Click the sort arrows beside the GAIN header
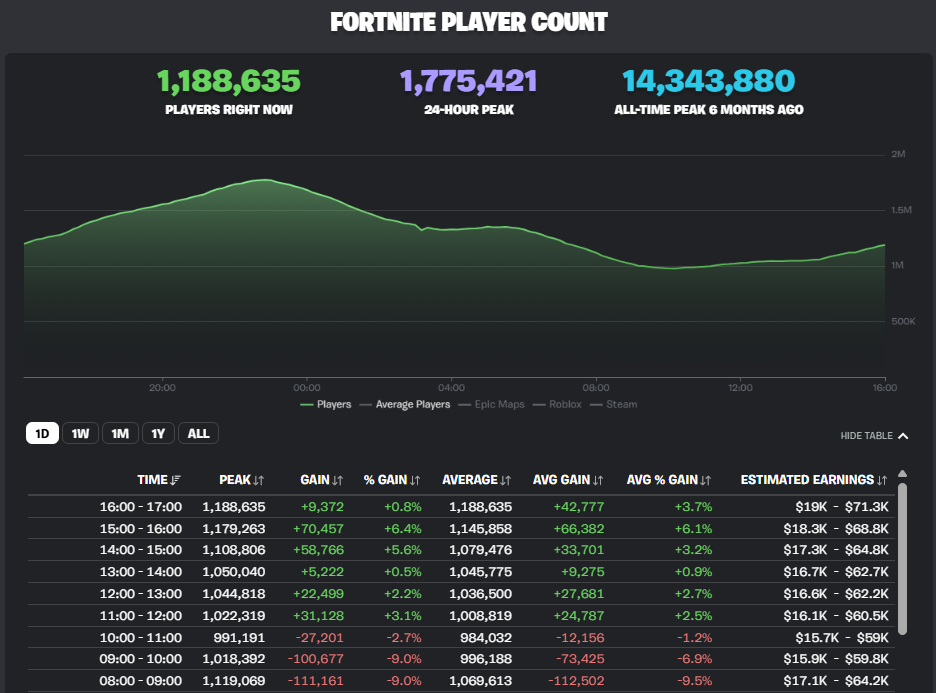936x693 pixels. pyautogui.click(x=338, y=480)
